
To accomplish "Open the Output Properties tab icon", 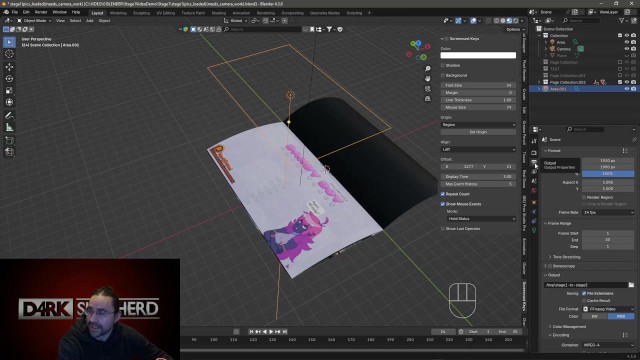I will pyautogui.click(x=534, y=162).
